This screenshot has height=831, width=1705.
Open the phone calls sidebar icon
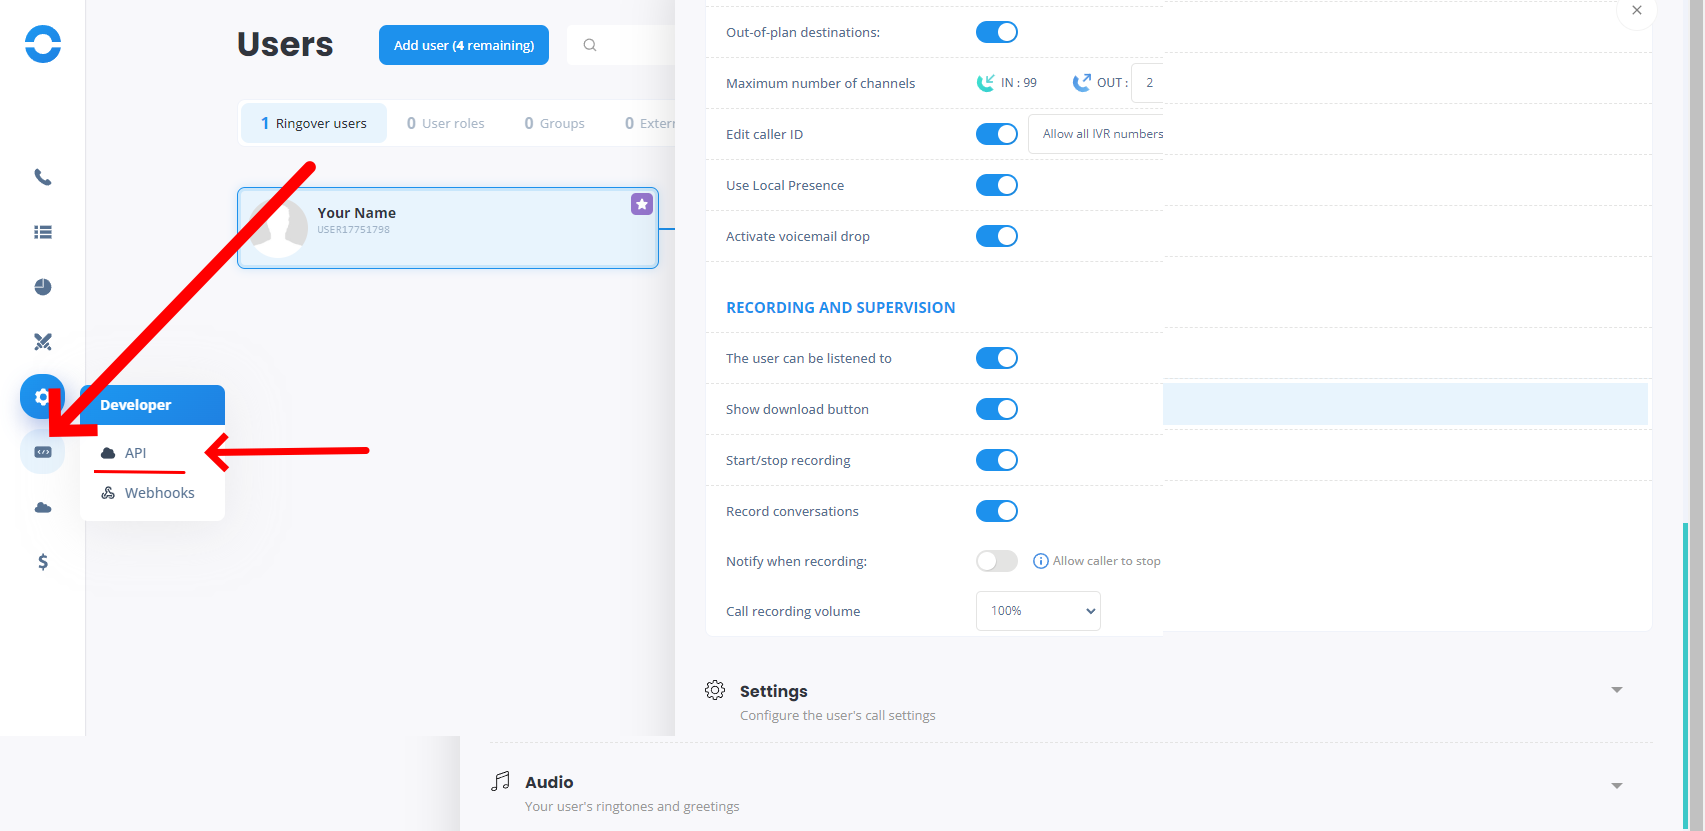(x=43, y=177)
